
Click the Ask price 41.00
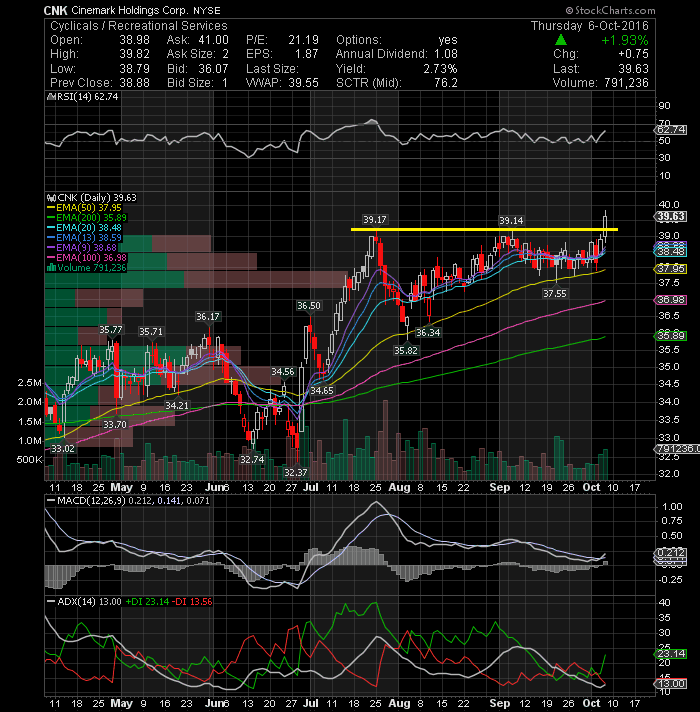(x=213, y=40)
